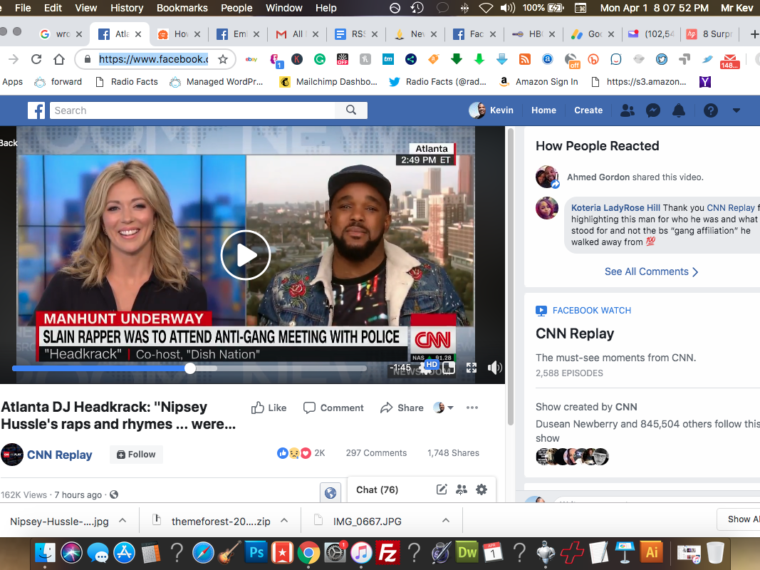Image resolution: width=760 pixels, height=570 pixels.
Task: Switch to the Gmail All tab
Action: point(296,34)
